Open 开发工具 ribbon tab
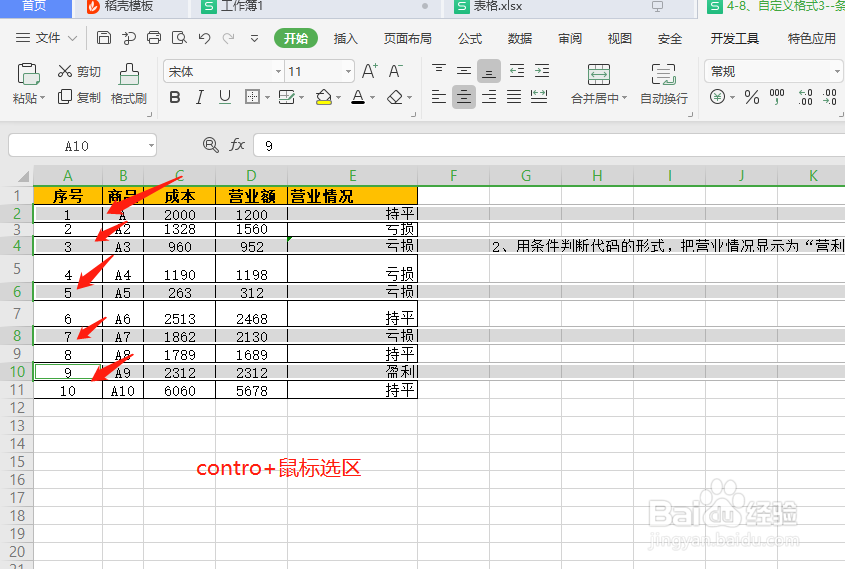This screenshot has height=569, width=845. 735,38
